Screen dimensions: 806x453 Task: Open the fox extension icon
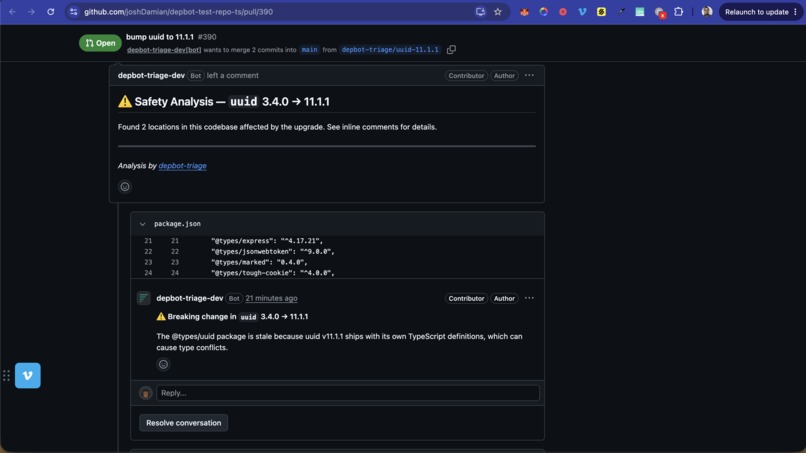click(x=524, y=12)
